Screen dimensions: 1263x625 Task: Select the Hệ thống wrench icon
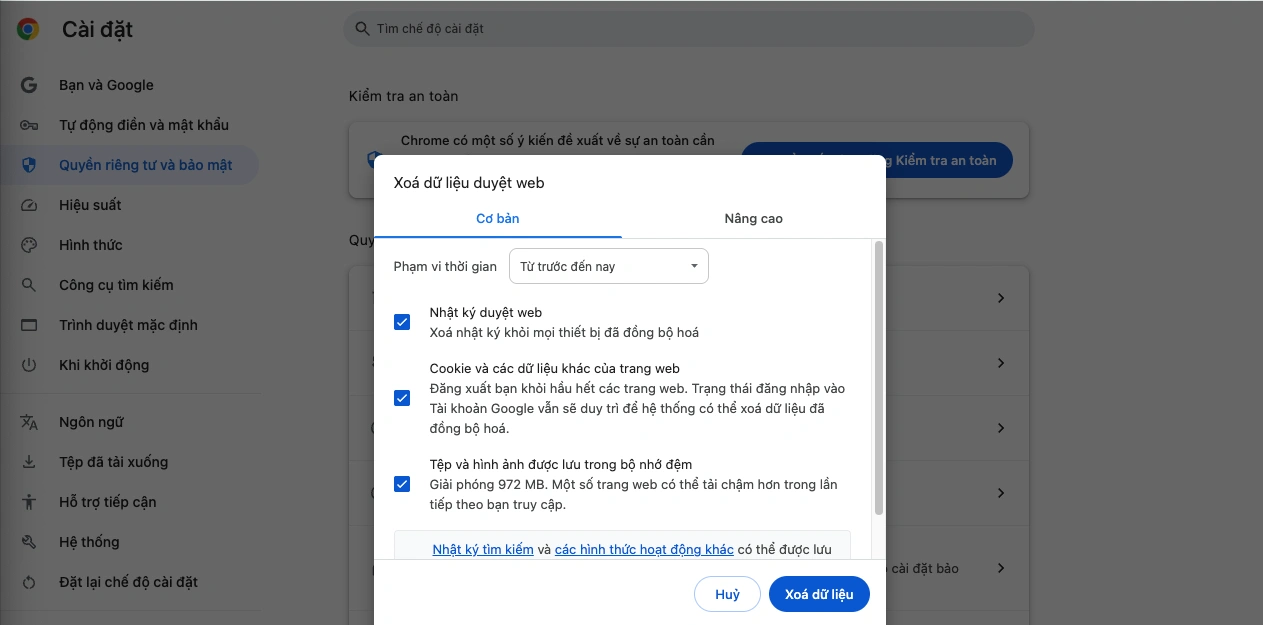point(28,541)
